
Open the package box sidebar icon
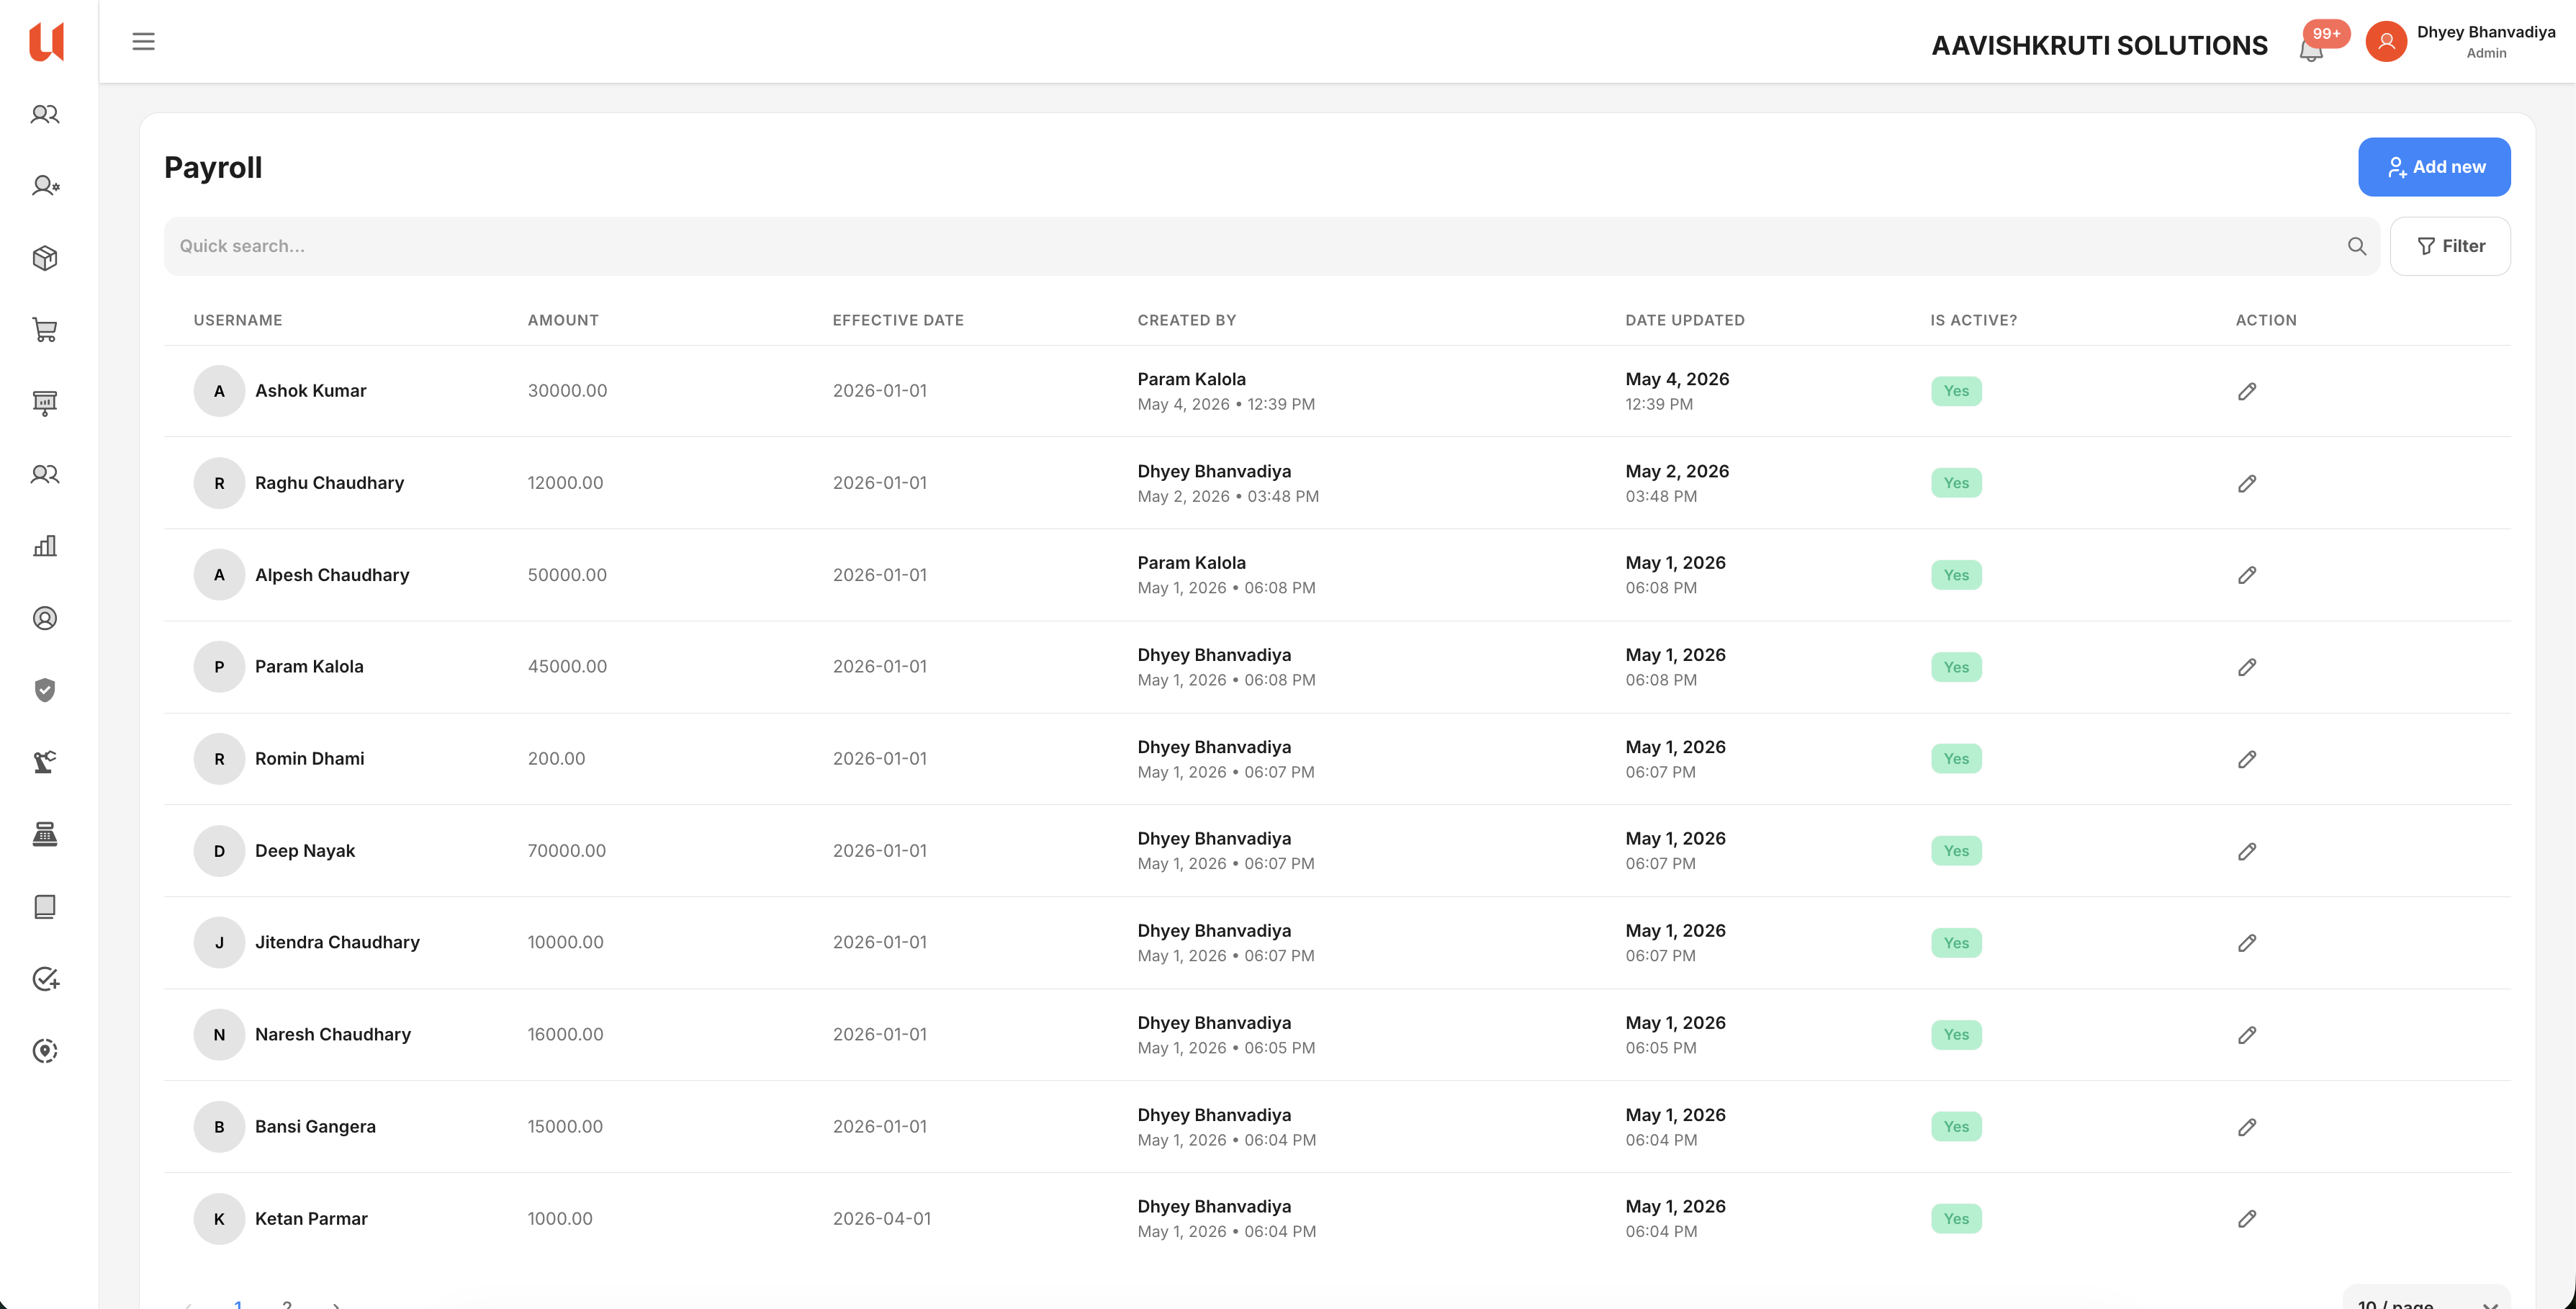click(x=45, y=258)
